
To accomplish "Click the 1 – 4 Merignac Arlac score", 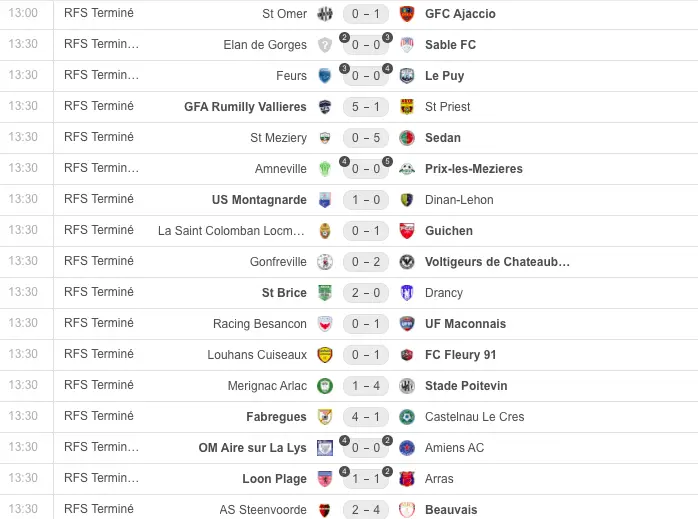I will coord(366,386).
